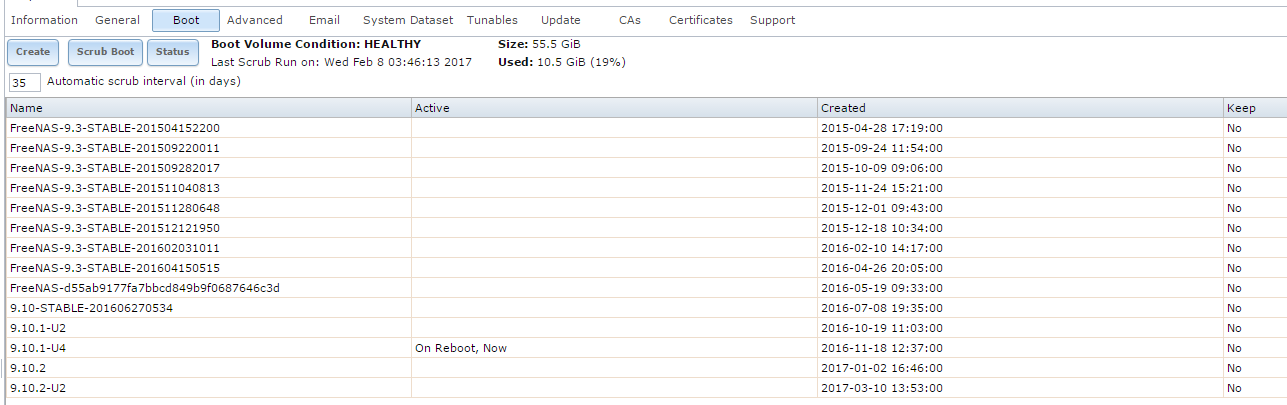
Task: Click the Status button
Action: click(x=172, y=52)
